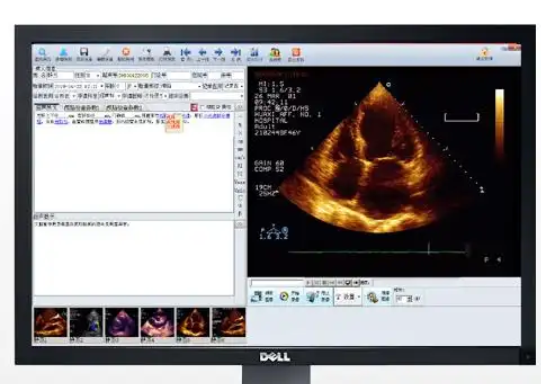This screenshot has width=541, height=384.
Task: Select the fifth echocardiogram thumbnail
Action: pyautogui.click(x=193, y=323)
